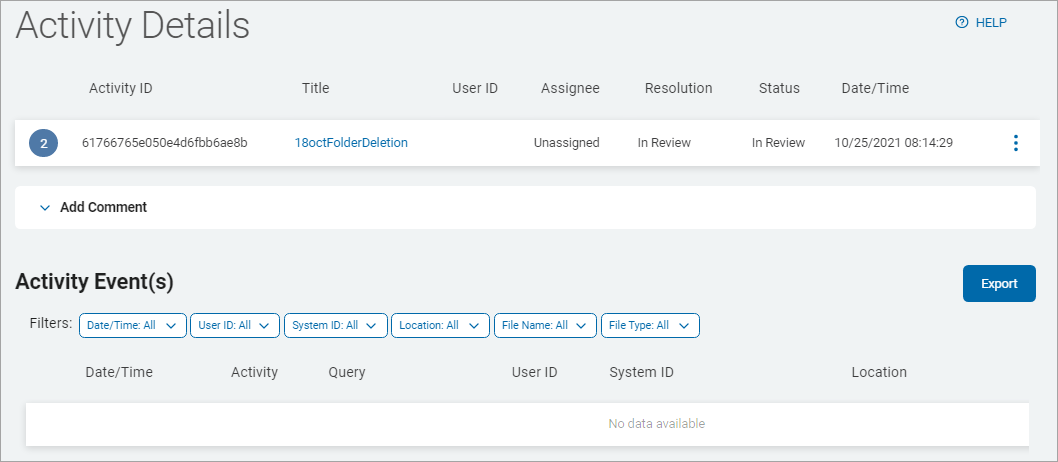Select the activity ID 61766765e050e4d6fbb6ae8b text
Image resolution: width=1058 pixels, height=462 pixels.
click(164, 143)
